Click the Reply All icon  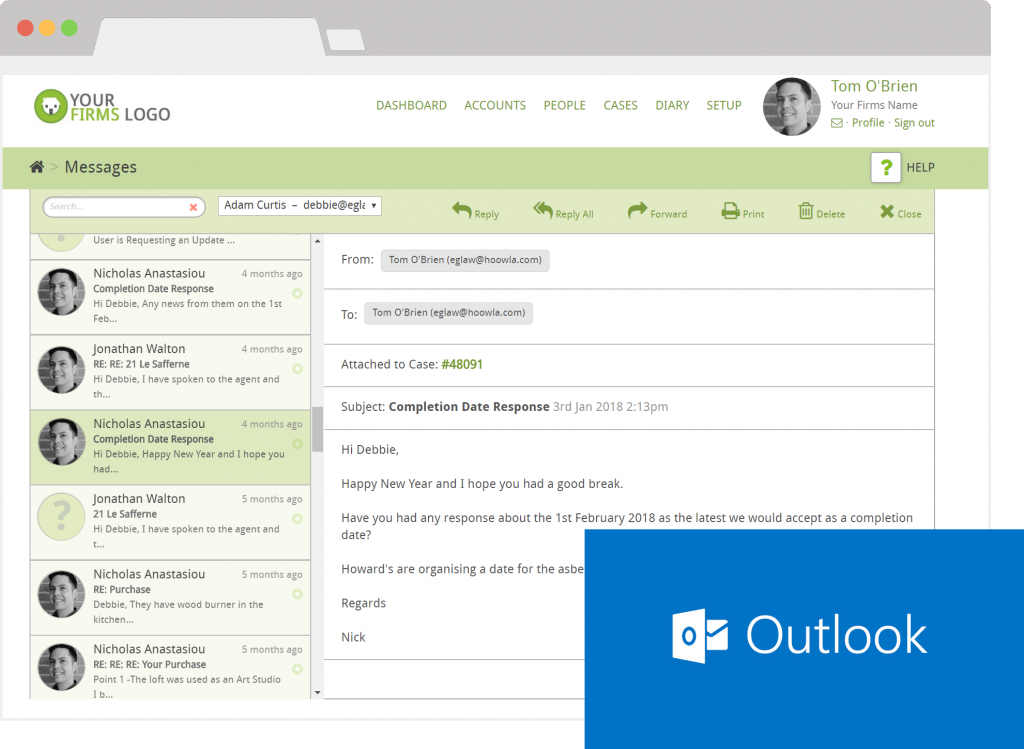pos(543,210)
